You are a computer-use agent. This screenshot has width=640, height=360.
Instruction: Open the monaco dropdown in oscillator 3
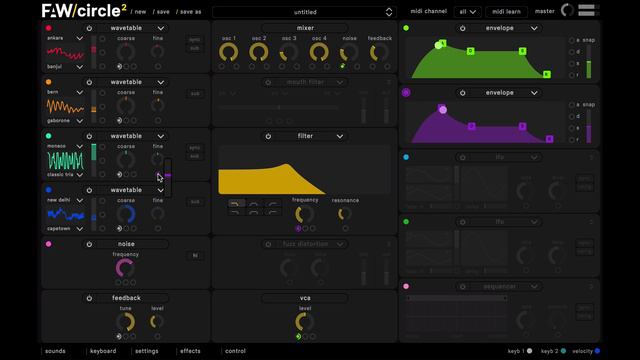pyautogui.click(x=65, y=146)
